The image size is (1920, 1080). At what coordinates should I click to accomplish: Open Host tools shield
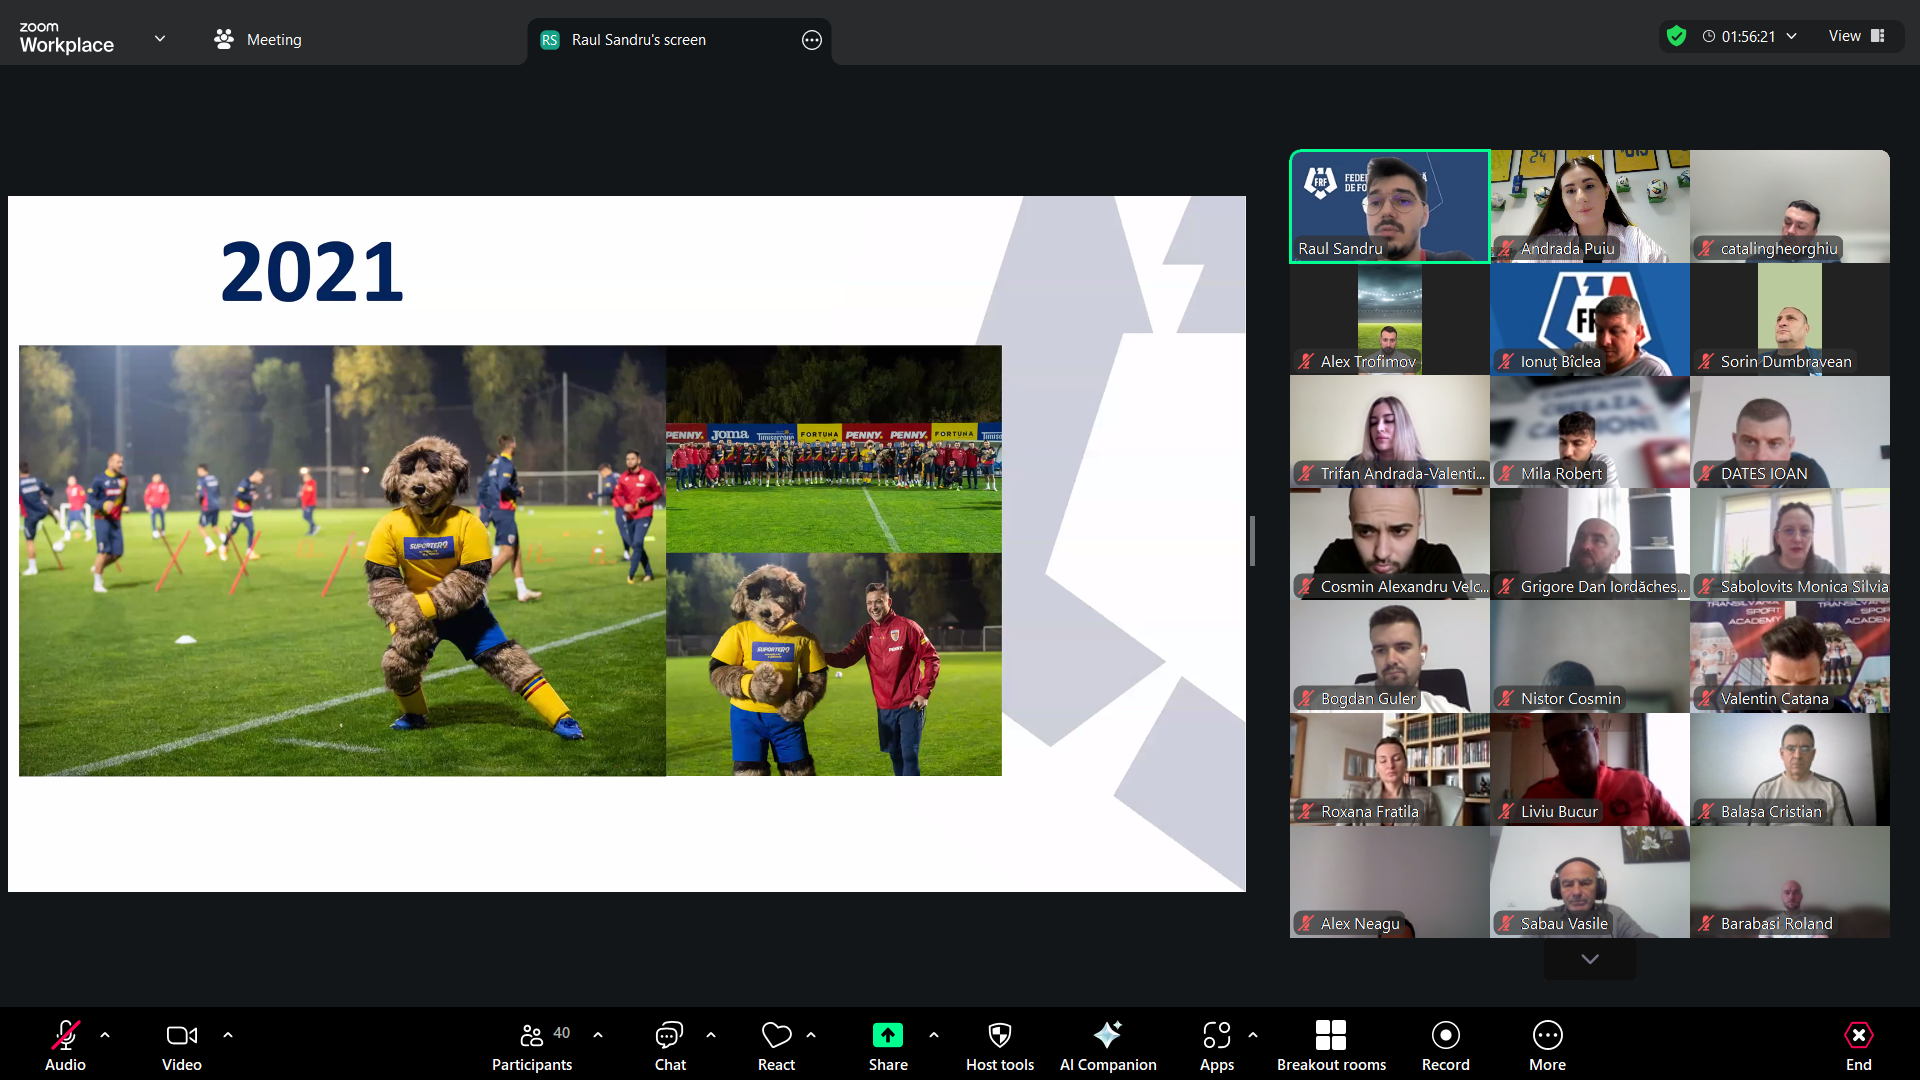click(x=999, y=1045)
